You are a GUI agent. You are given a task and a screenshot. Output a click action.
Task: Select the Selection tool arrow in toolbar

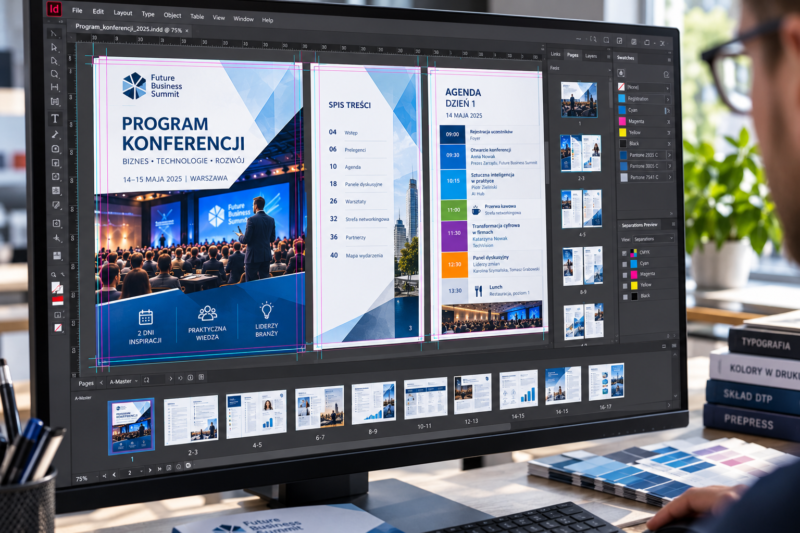click(x=54, y=34)
